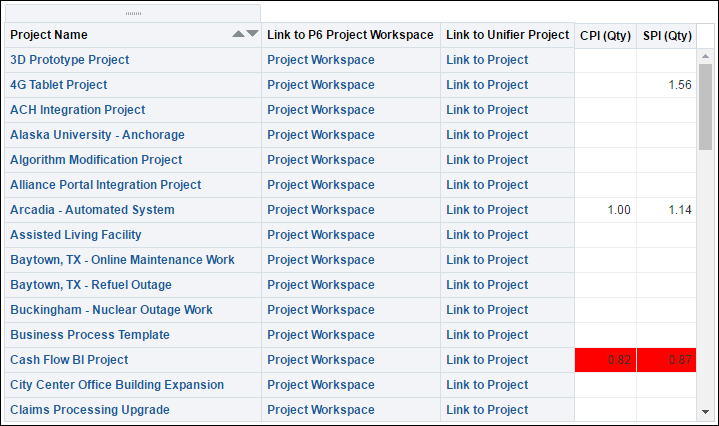Follow Link to Project for Claims Processing Upgrade
Viewport: 719px width, 426px height.
tap(487, 410)
